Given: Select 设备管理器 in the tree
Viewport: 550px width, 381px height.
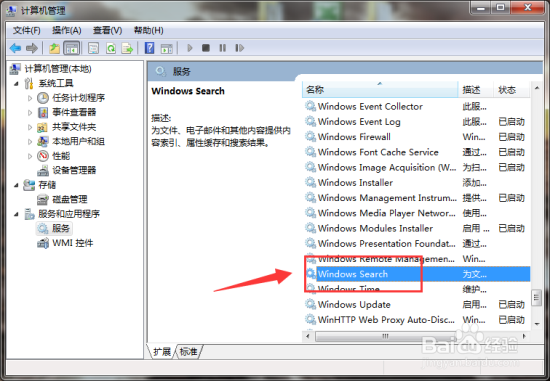Looking at the screenshot, I should pos(74,170).
